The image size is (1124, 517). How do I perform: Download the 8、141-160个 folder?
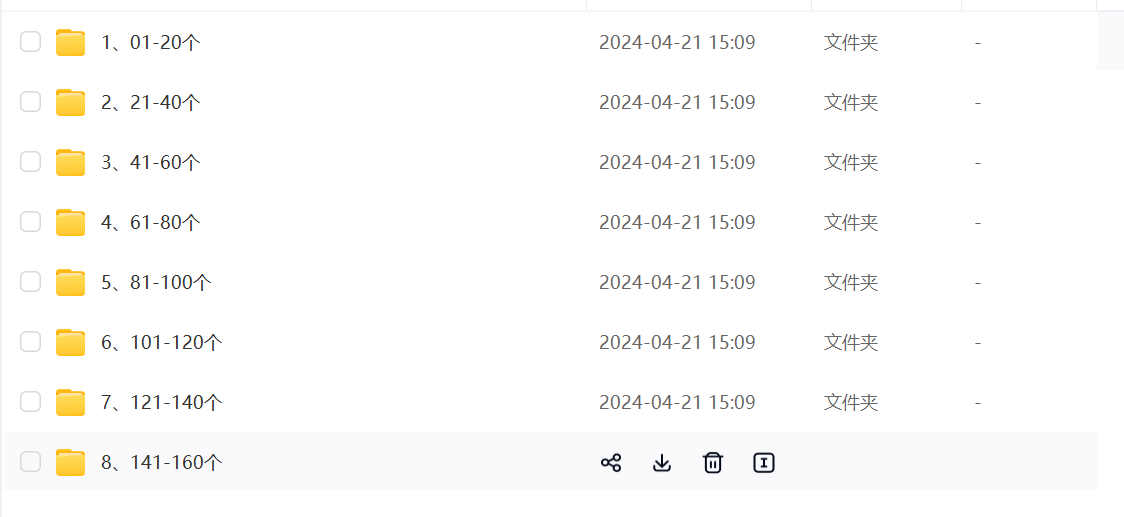[x=662, y=462]
